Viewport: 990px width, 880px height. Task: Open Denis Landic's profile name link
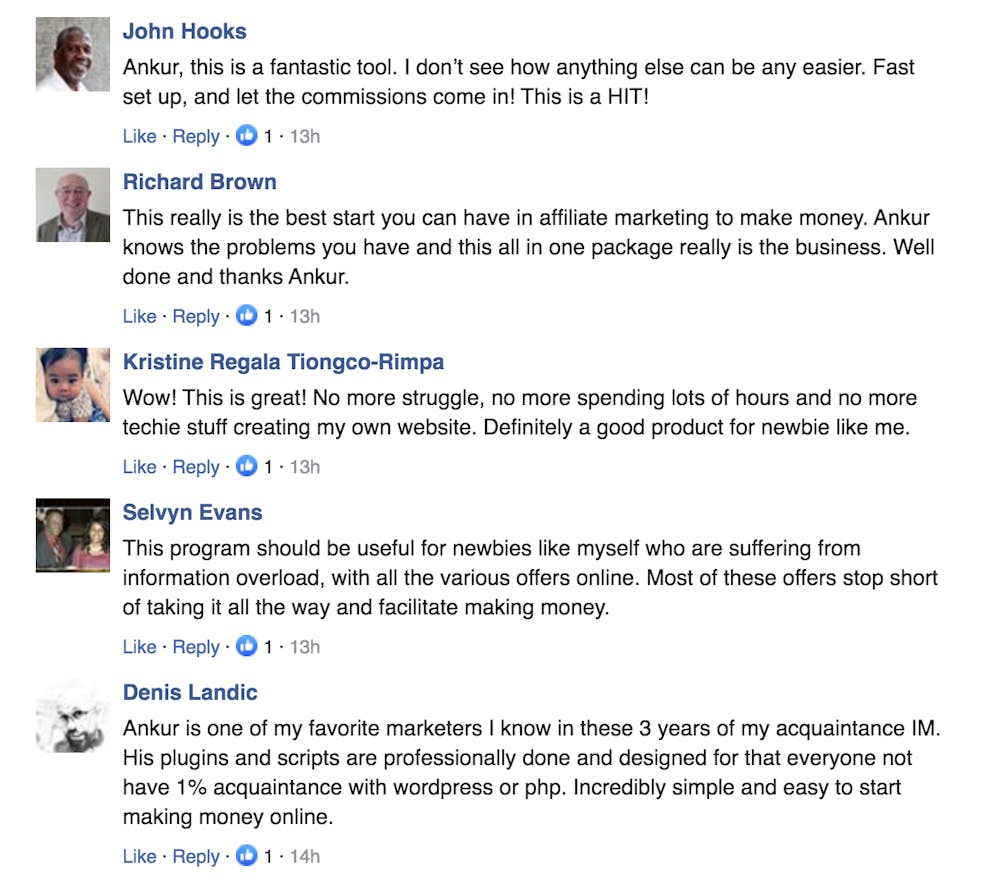pyautogui.click(x=190, y=692)
